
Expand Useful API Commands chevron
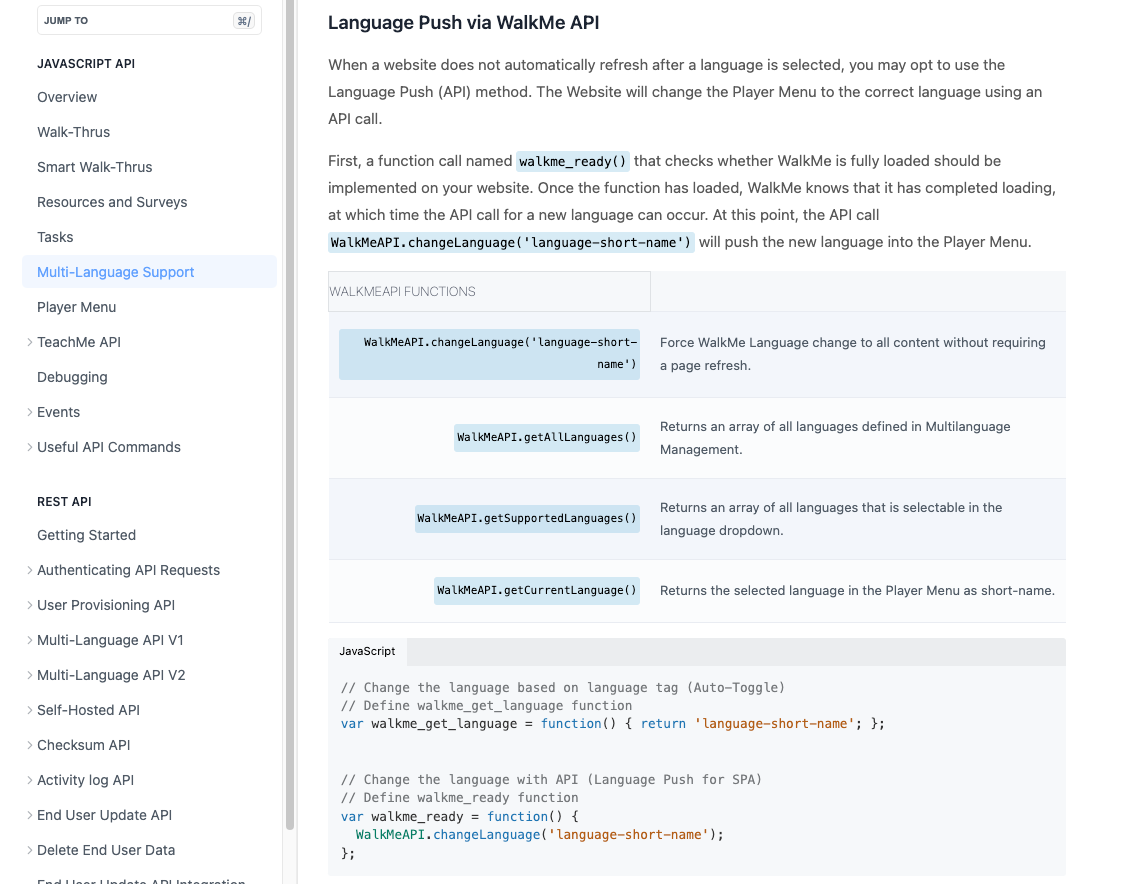pyautogui.click(x=30, y=447)
